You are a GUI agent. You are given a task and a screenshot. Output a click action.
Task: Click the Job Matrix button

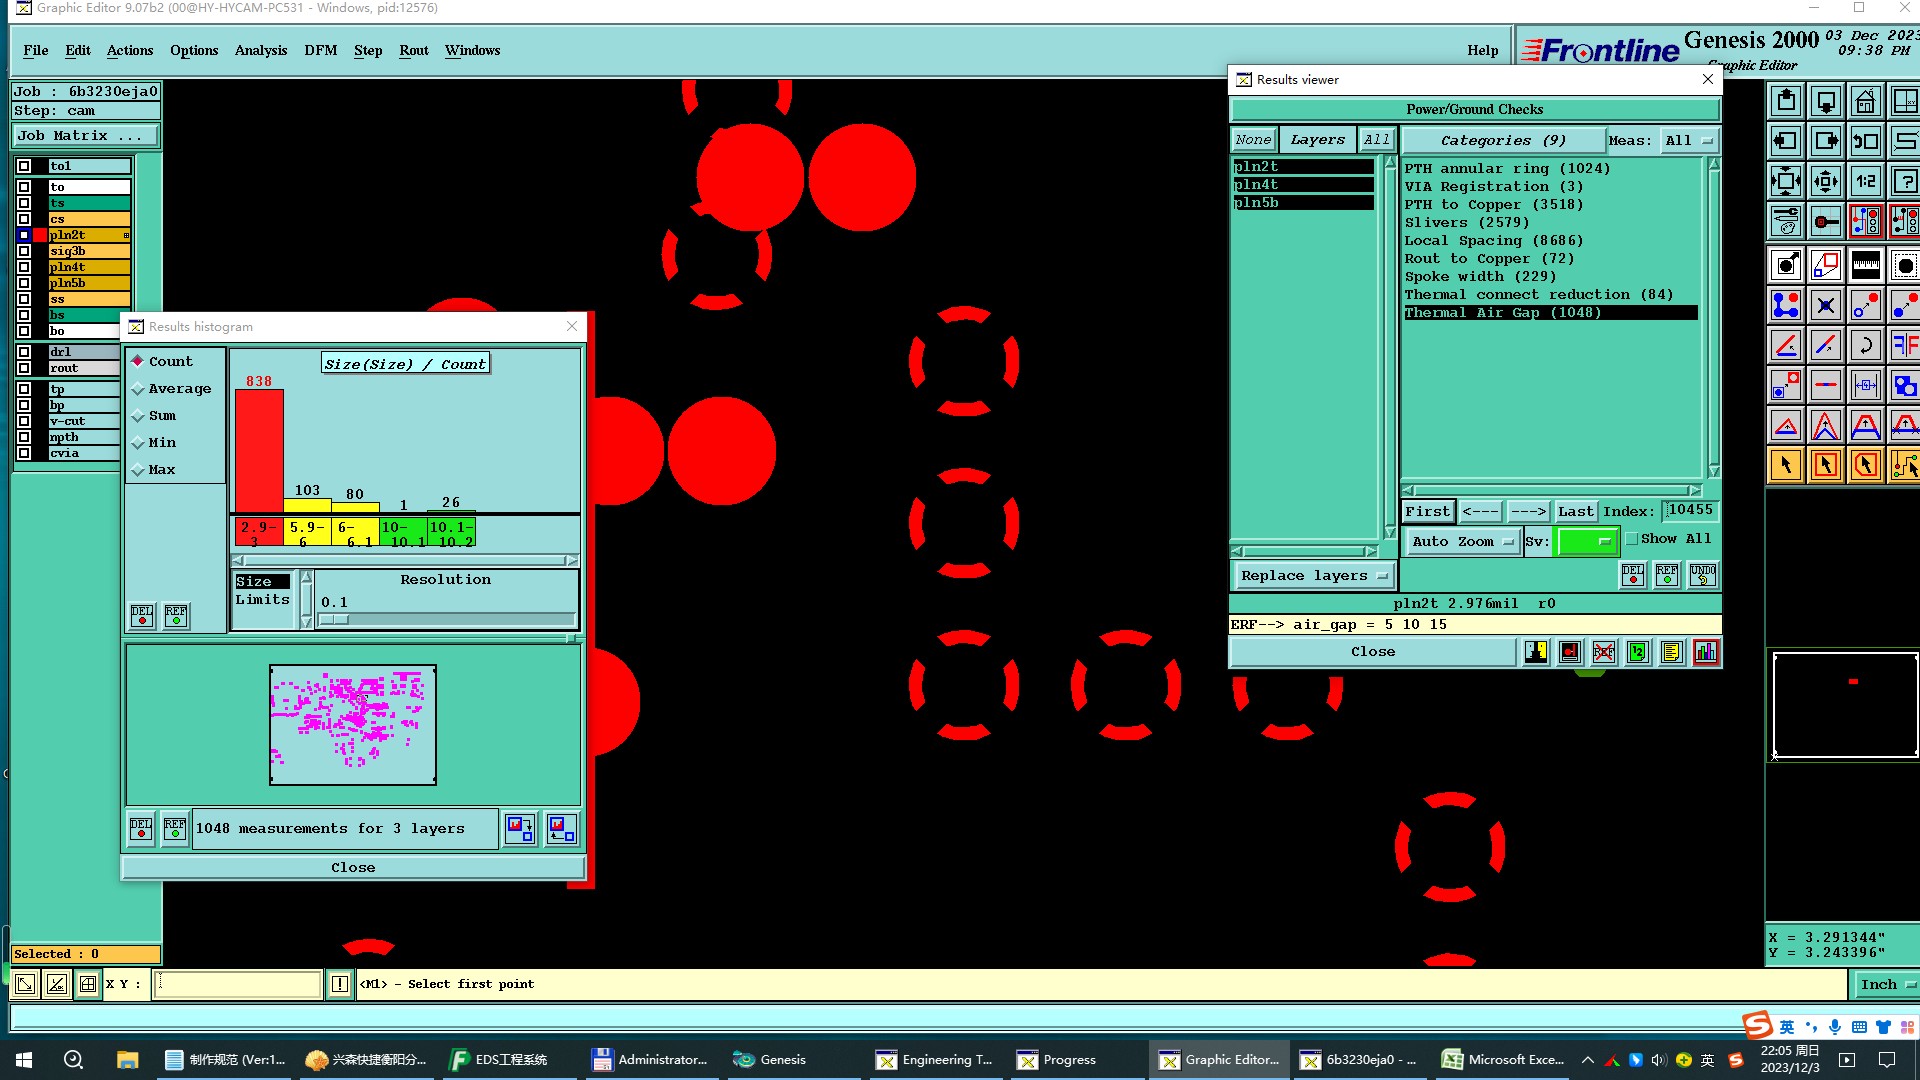[x=84, y=135]
